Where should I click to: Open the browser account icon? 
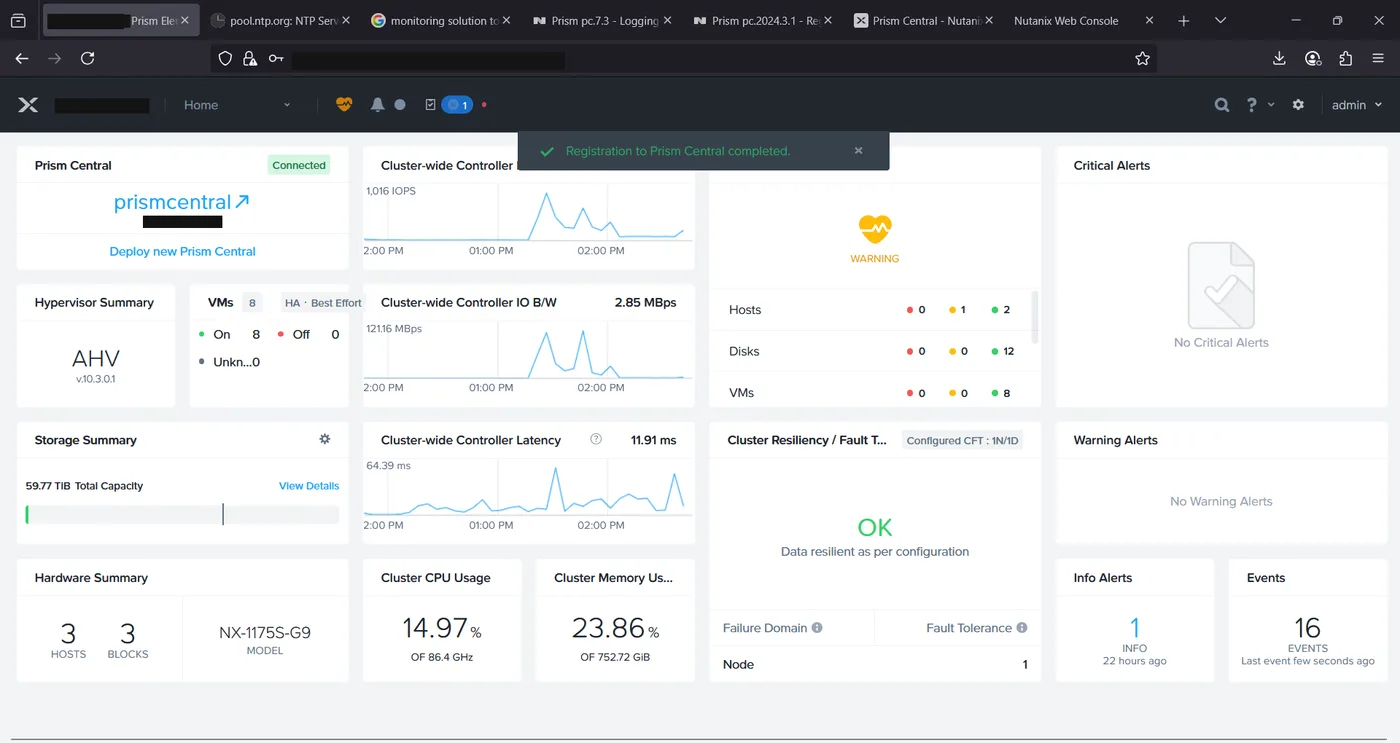point(1313,59)
